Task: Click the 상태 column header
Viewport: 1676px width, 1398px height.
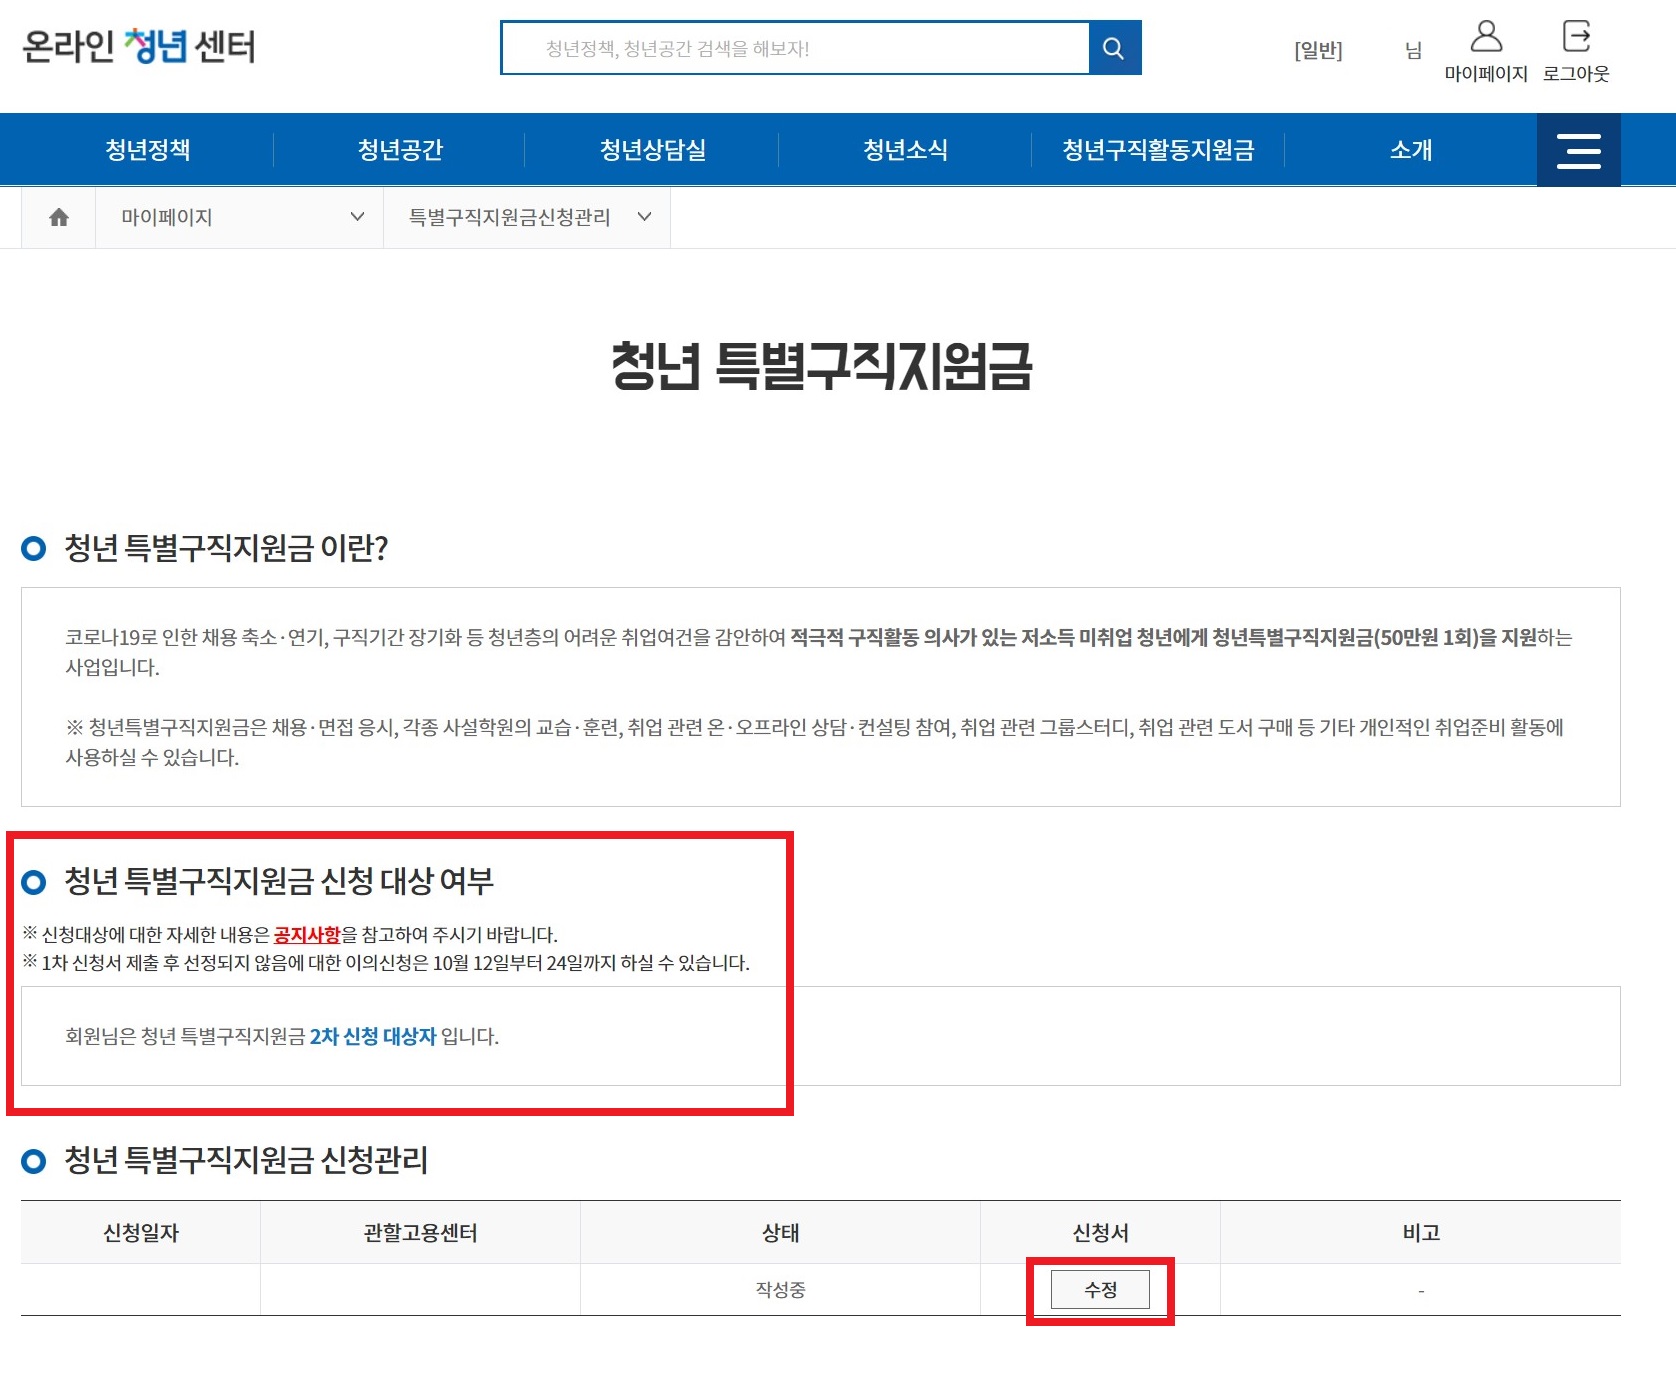Action: (780, 1233)
